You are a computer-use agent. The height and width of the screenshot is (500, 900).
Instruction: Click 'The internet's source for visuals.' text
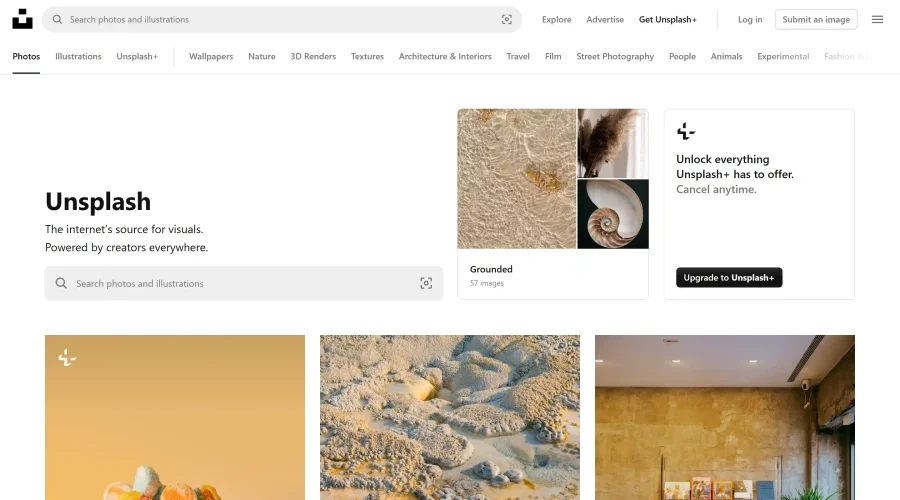tap(124, 229)
